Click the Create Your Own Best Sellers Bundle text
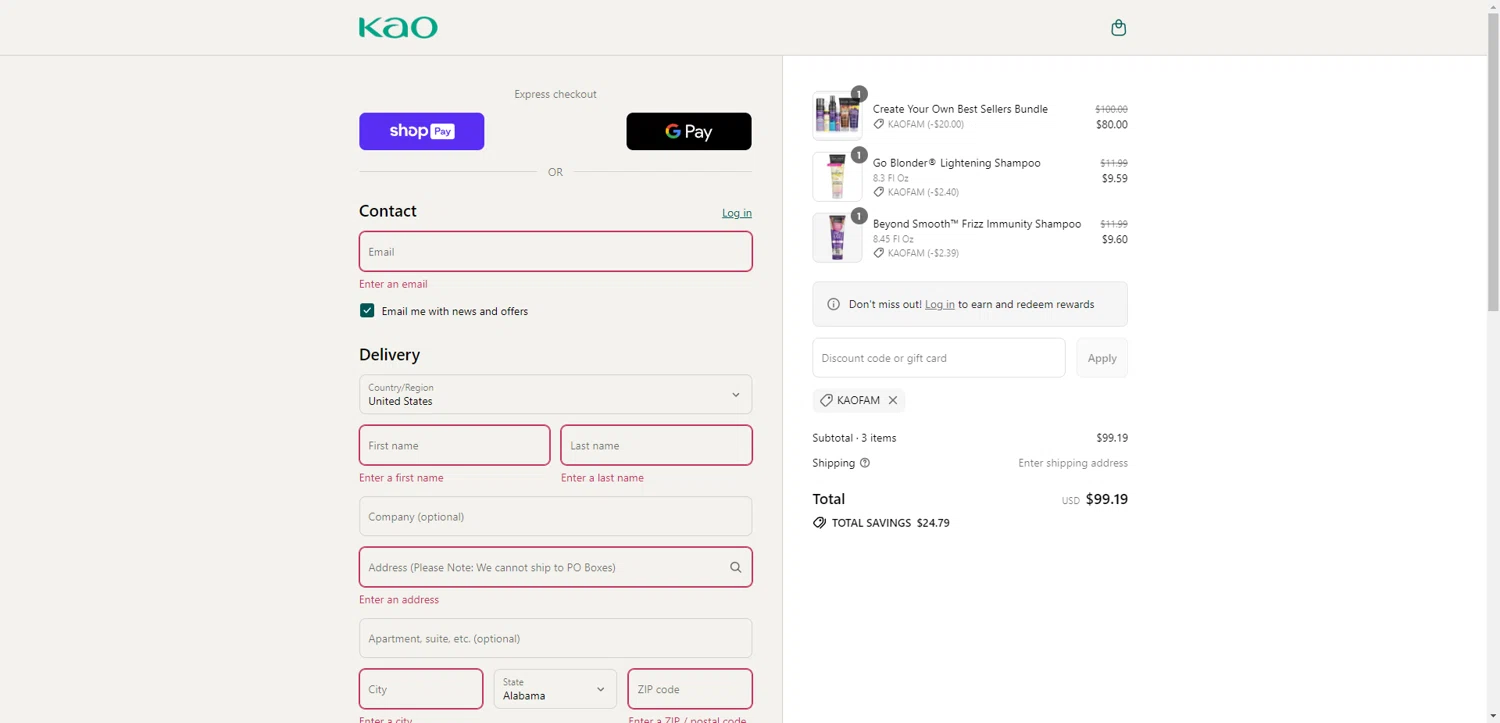The image size is (1500, 723). [x=960, y=109]
